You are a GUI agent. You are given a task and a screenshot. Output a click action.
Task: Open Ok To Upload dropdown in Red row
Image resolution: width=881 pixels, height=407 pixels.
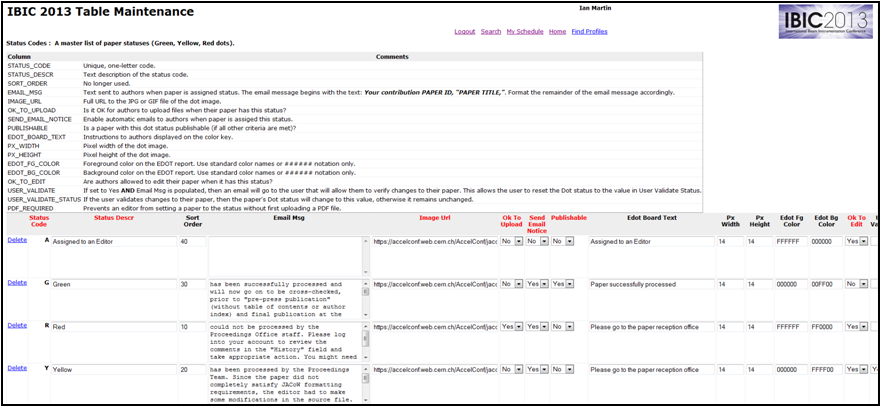(x=511, y=327)
